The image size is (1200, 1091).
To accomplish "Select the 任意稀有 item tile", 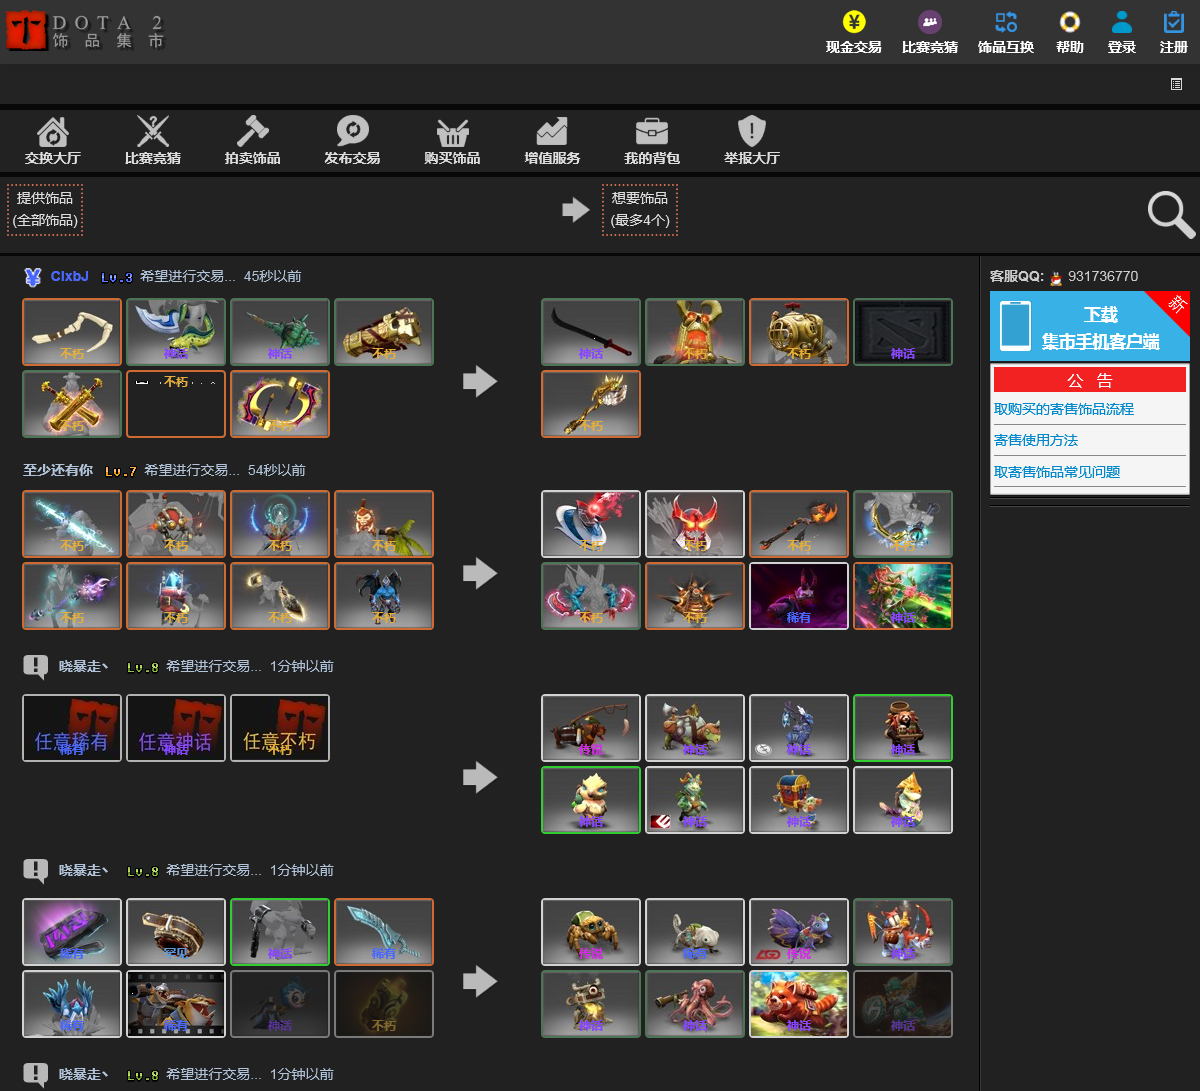I will tap(72, 728).
